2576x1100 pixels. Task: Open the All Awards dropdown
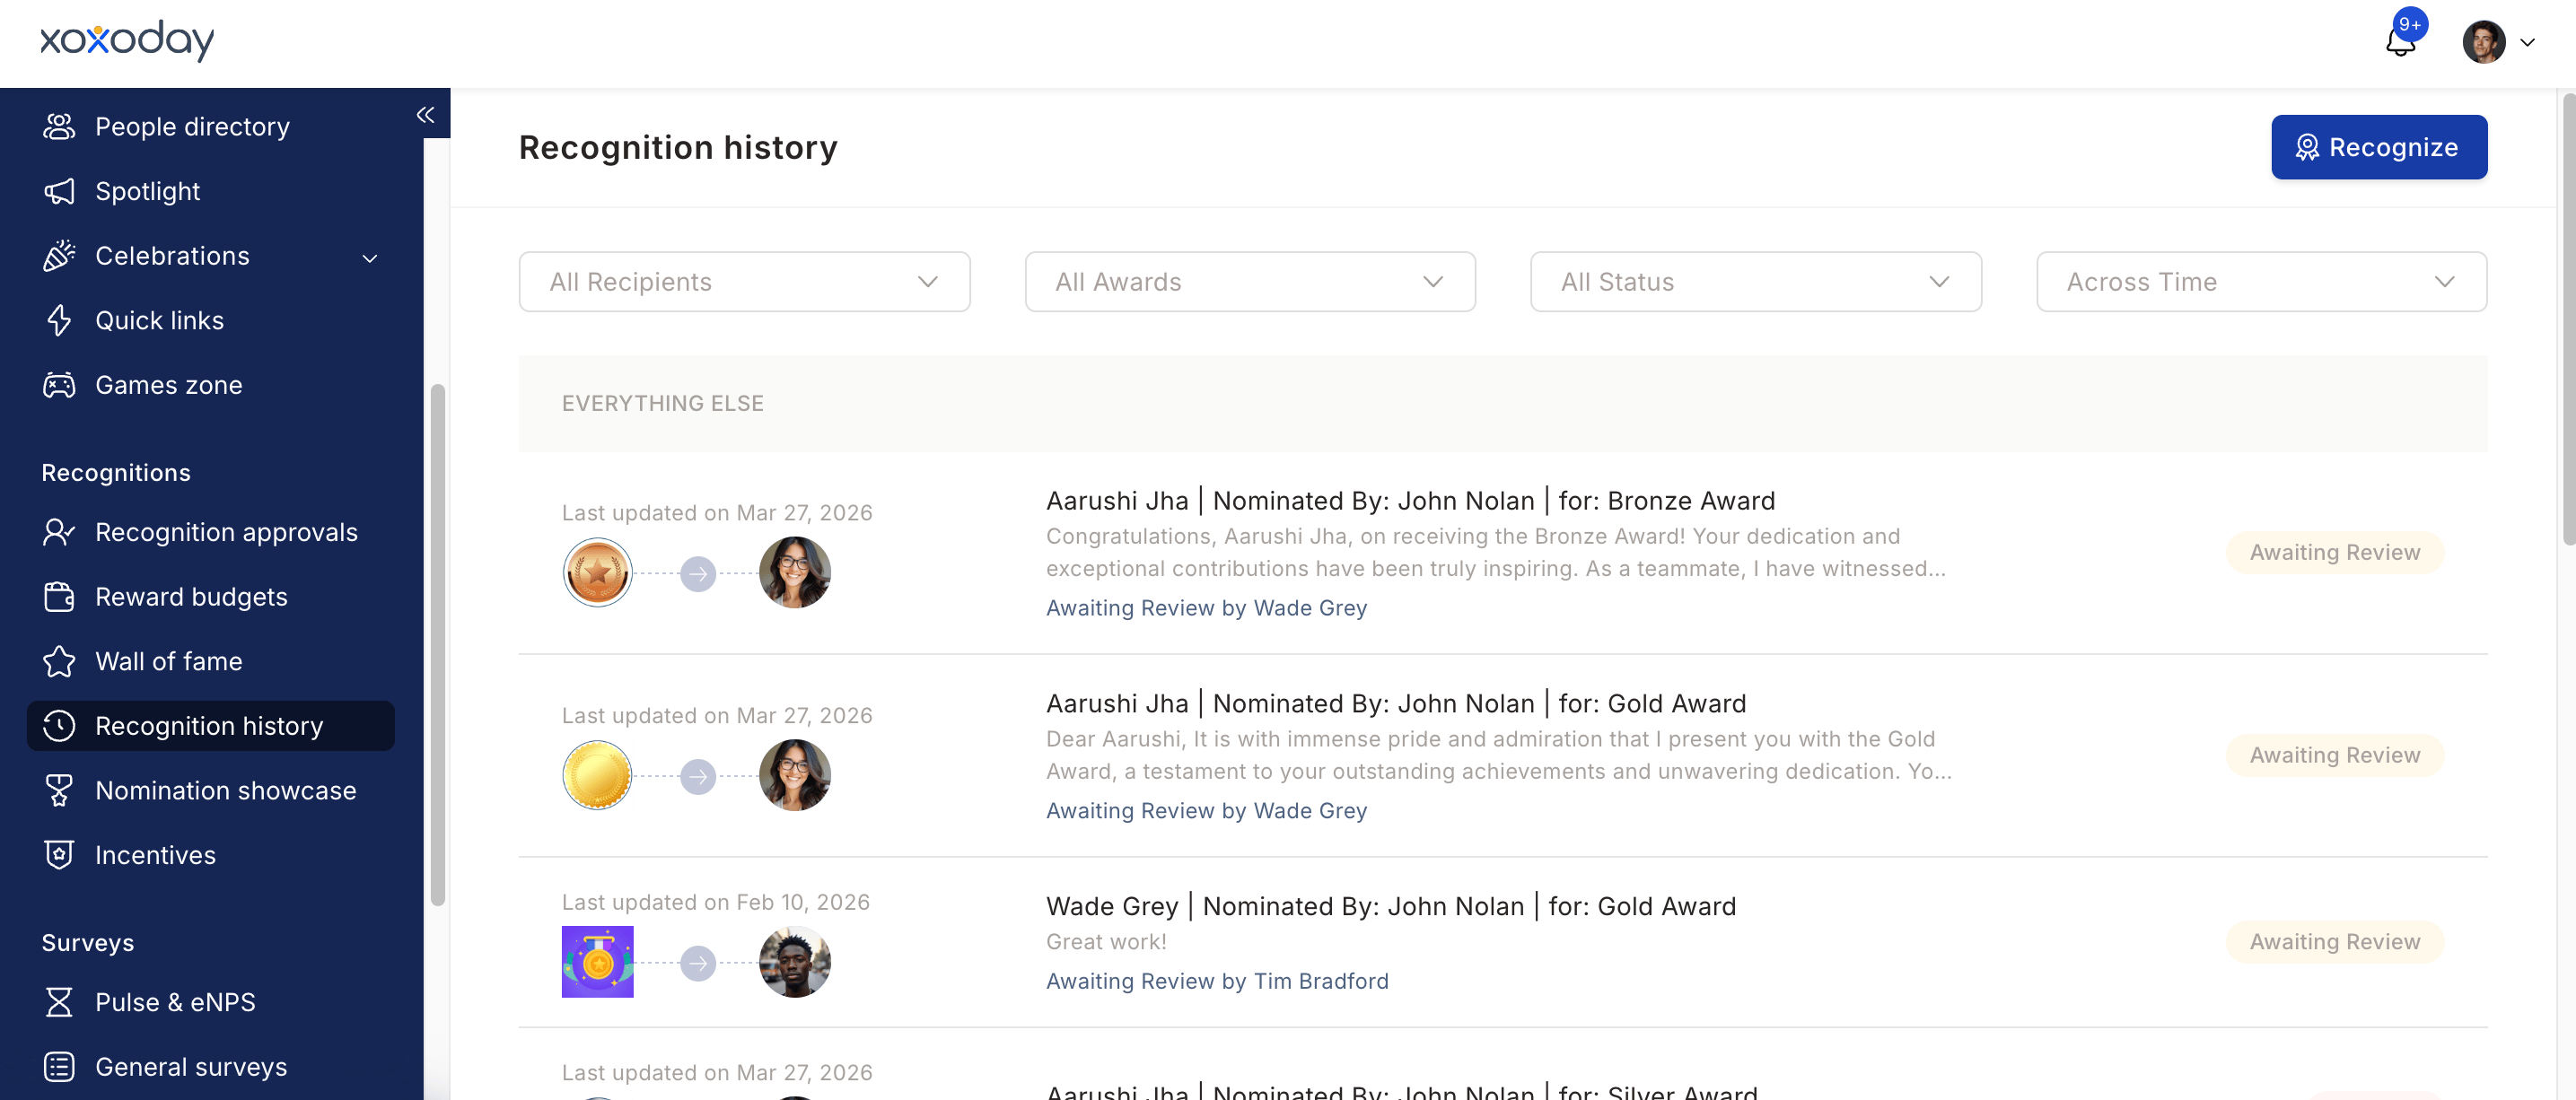[x=1250, y=282]
